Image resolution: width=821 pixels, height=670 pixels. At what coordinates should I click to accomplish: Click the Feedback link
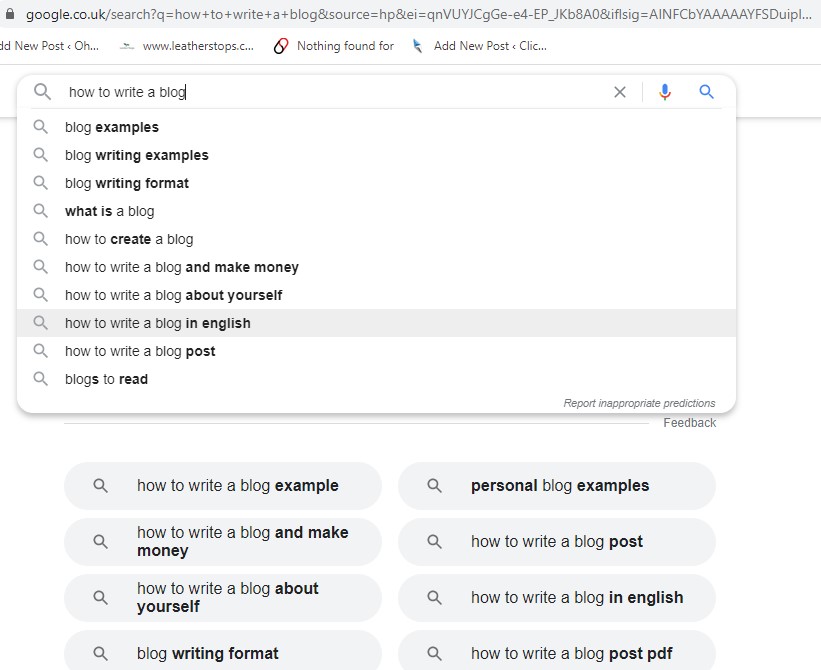tap(689, 423)
